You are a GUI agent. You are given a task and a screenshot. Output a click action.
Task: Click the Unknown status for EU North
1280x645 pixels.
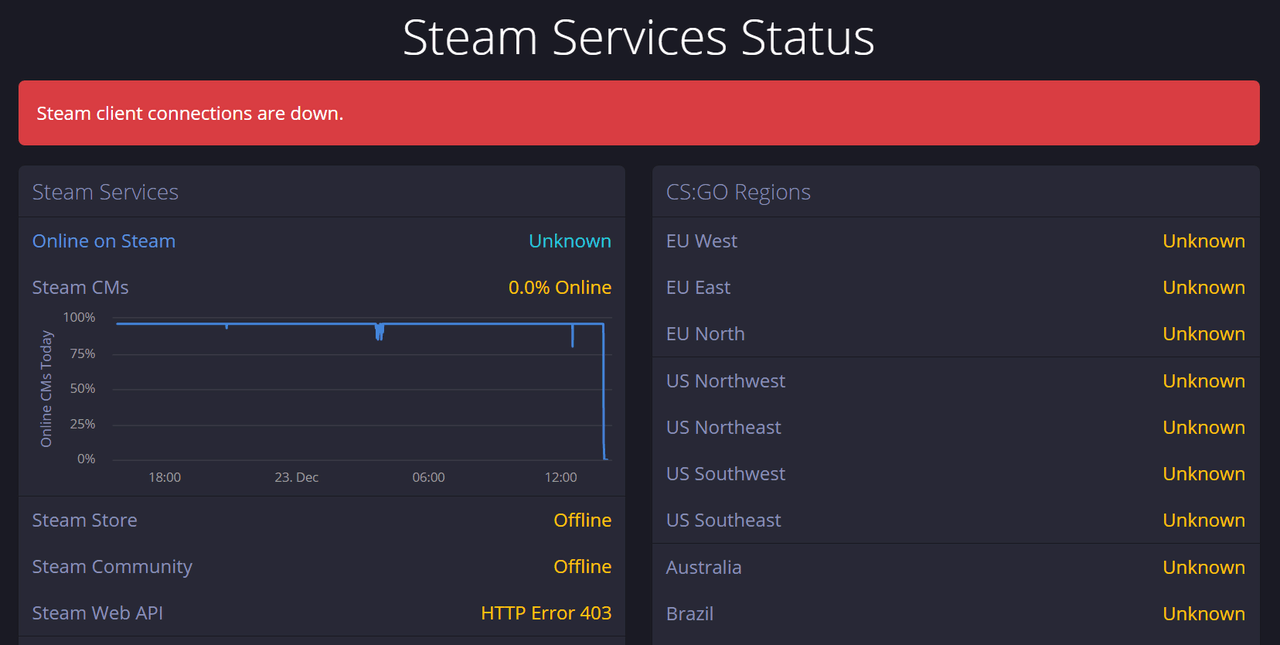point(1204,334)
